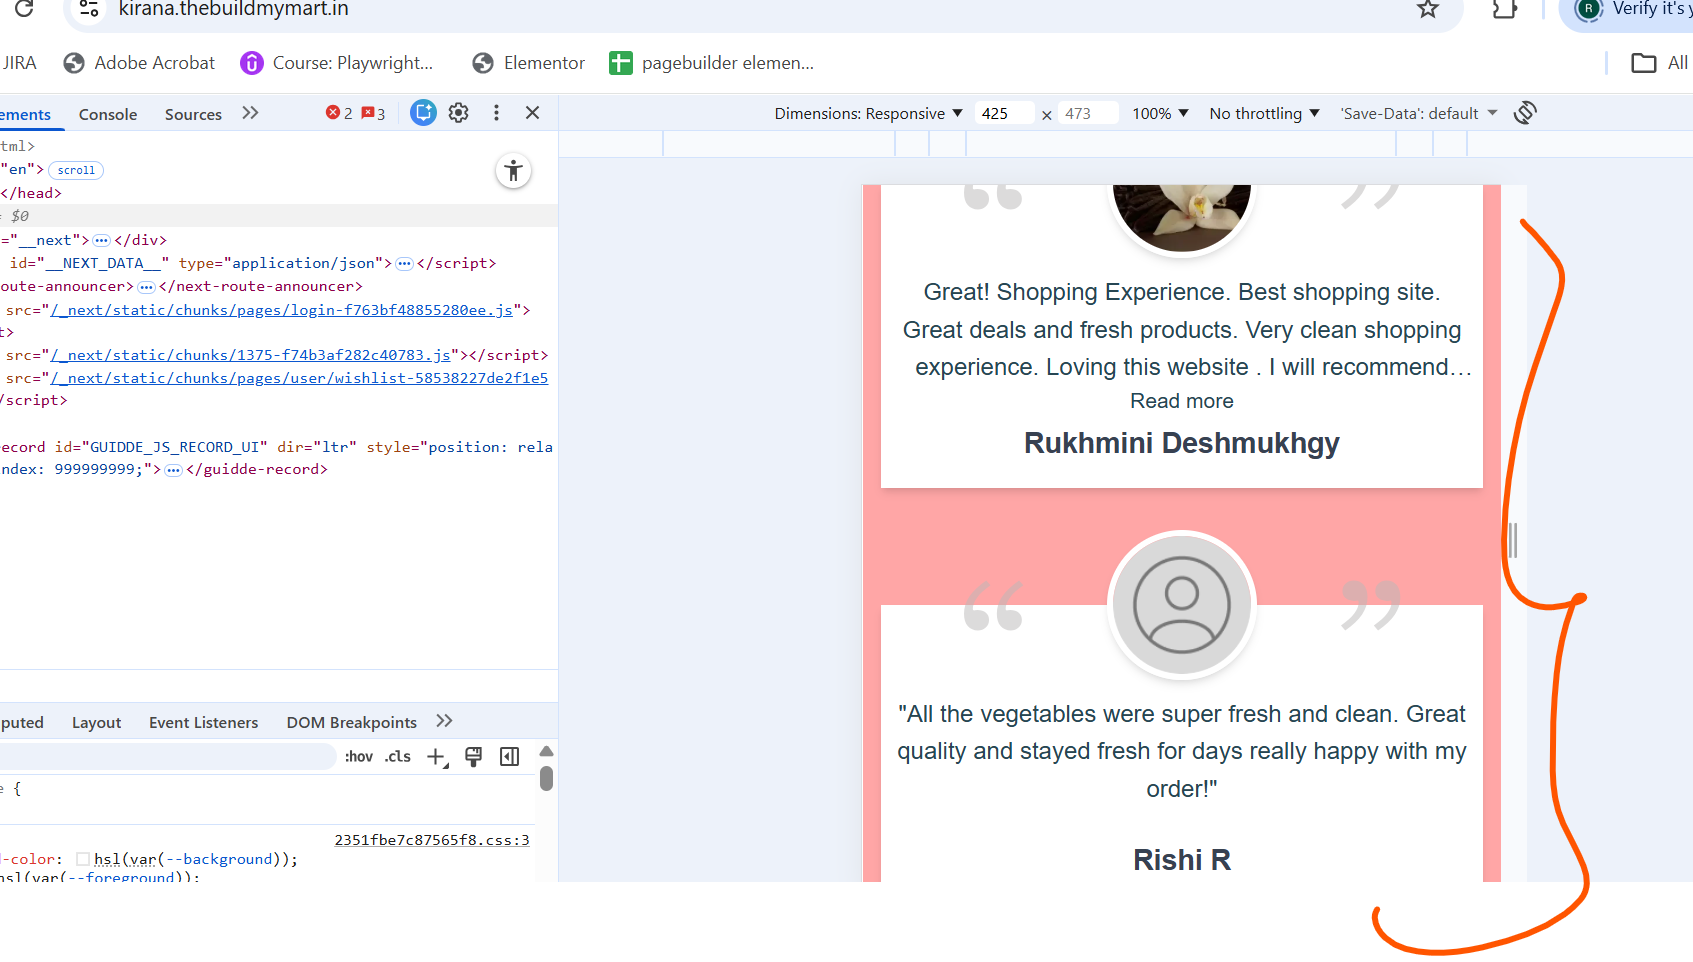Open the wishlist chunk script link

(300, 378)
